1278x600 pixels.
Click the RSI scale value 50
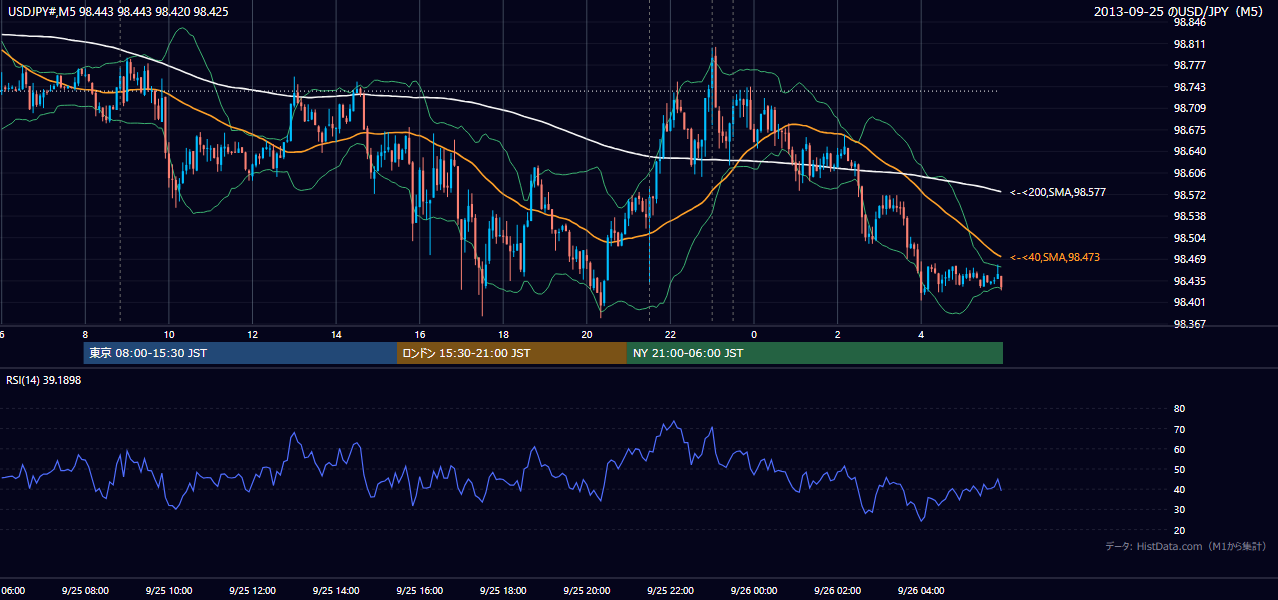pyautogui.click(x=1179, y=469)
